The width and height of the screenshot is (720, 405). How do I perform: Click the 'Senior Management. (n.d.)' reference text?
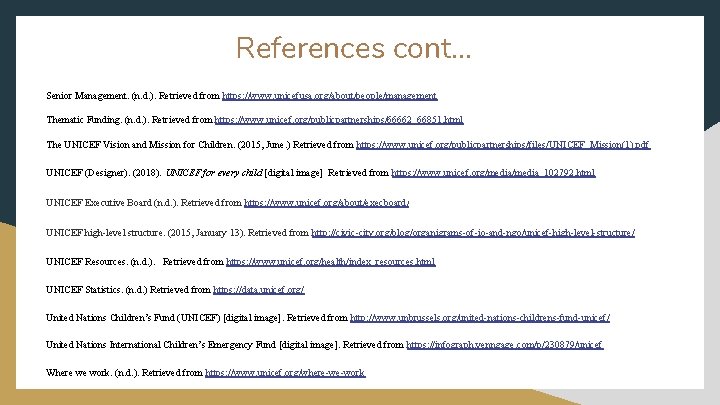(x=101, y=96)
